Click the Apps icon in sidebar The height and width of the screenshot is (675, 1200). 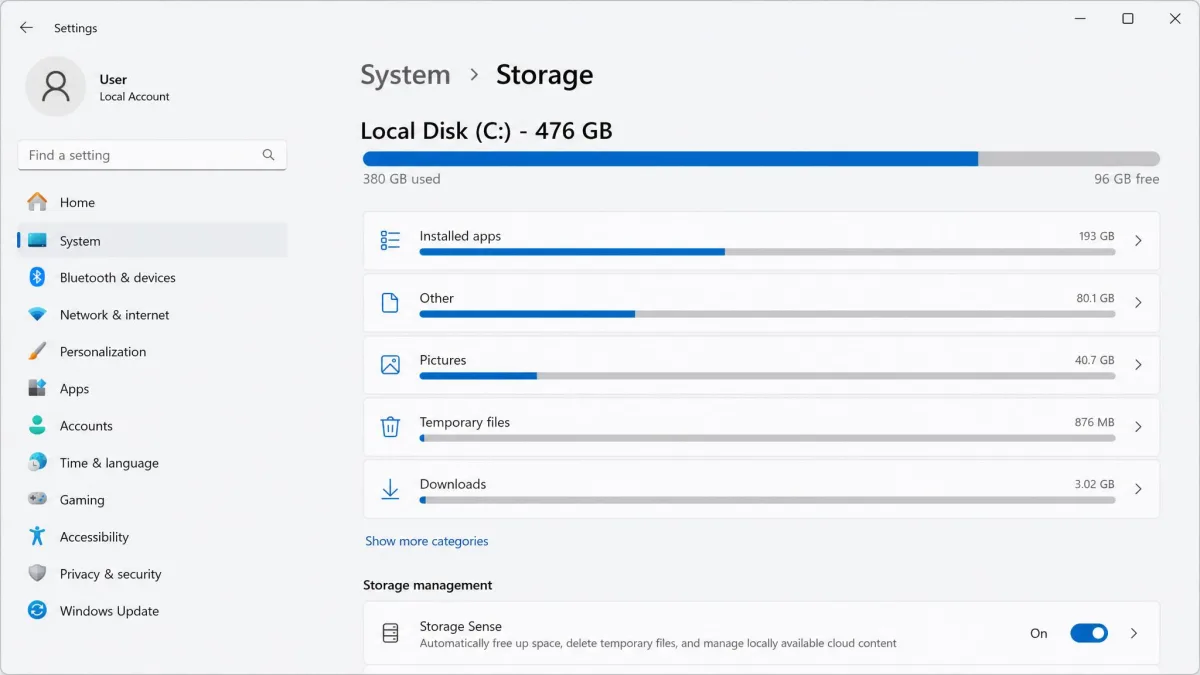pos(37,388)
